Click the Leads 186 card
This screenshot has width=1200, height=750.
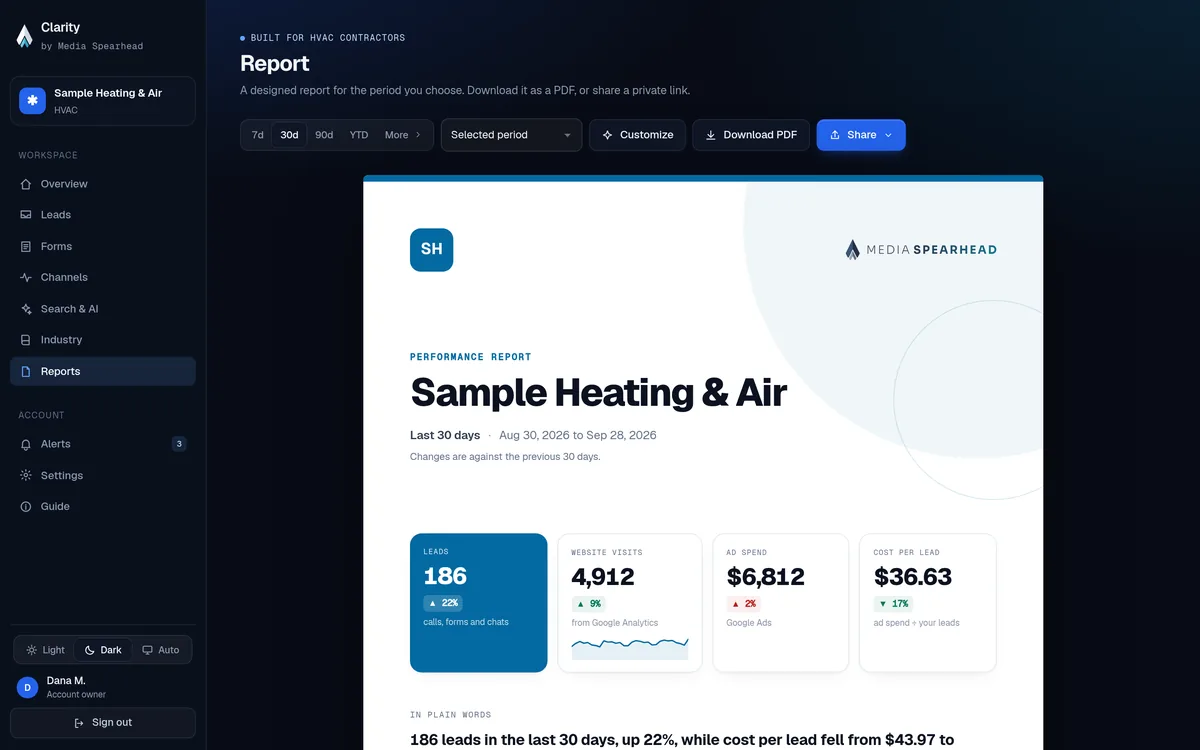pos(479,603)
